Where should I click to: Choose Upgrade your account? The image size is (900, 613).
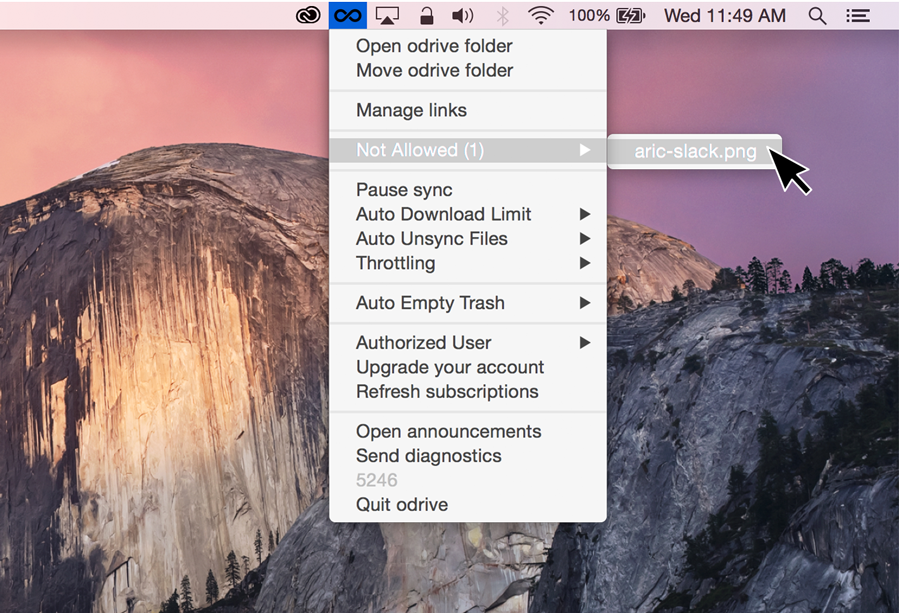coord(468,367)
